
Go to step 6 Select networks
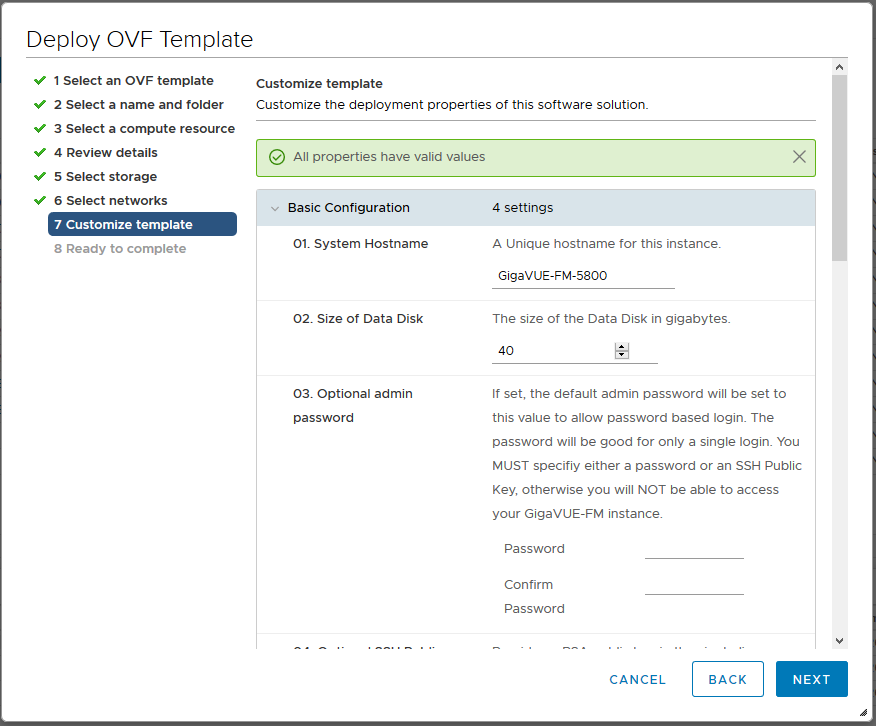(x=111, y=201)
